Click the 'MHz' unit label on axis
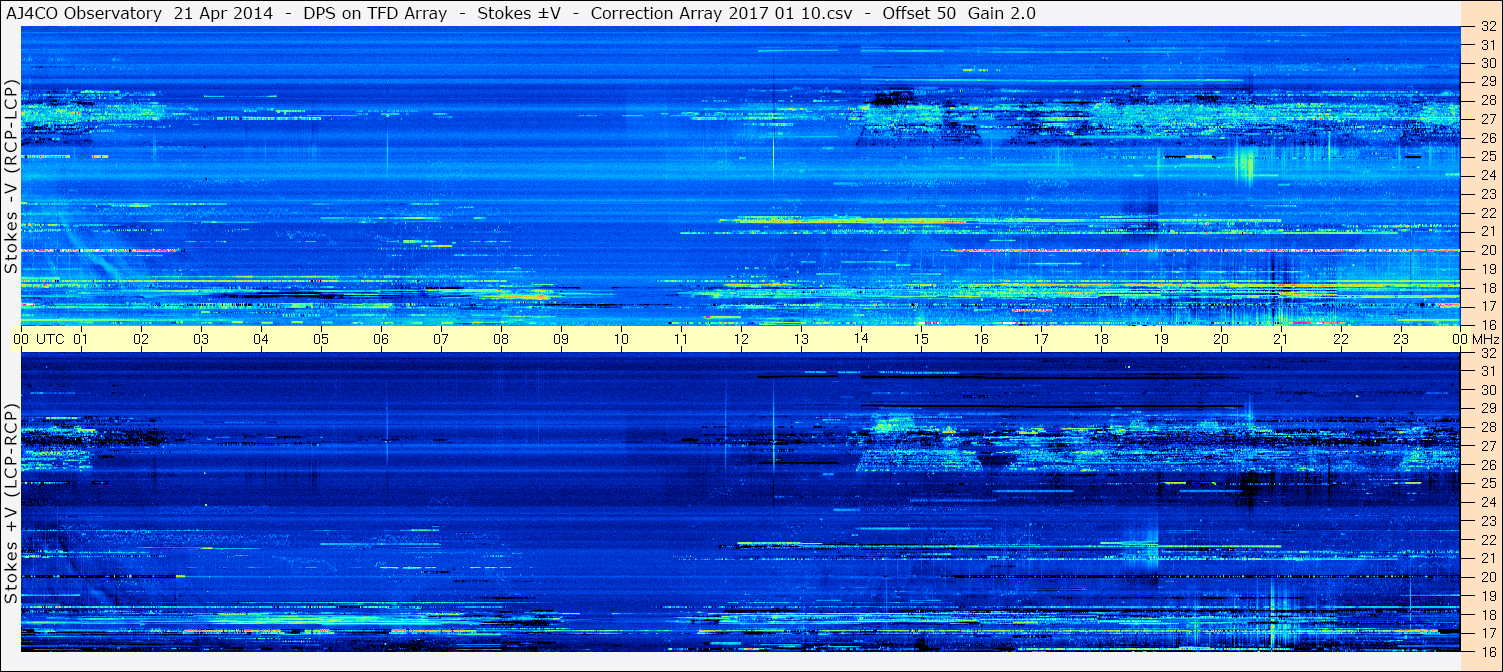Image resolution: width=1503 pixels, height=672 pixels. point(1484,339)
